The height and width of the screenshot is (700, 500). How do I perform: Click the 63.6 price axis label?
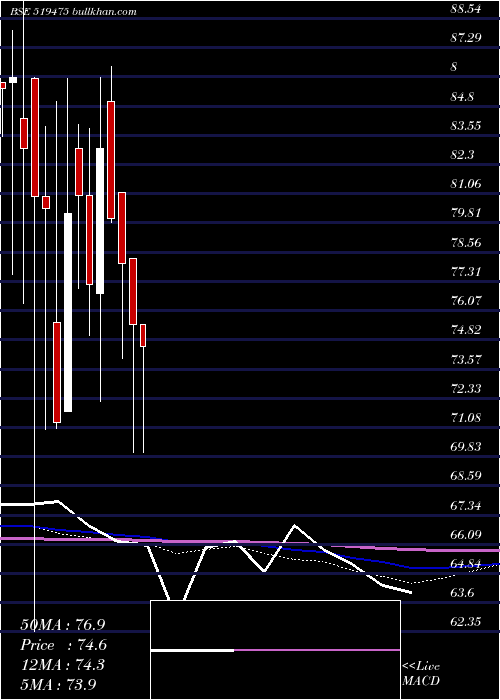(x=462, y=593)
